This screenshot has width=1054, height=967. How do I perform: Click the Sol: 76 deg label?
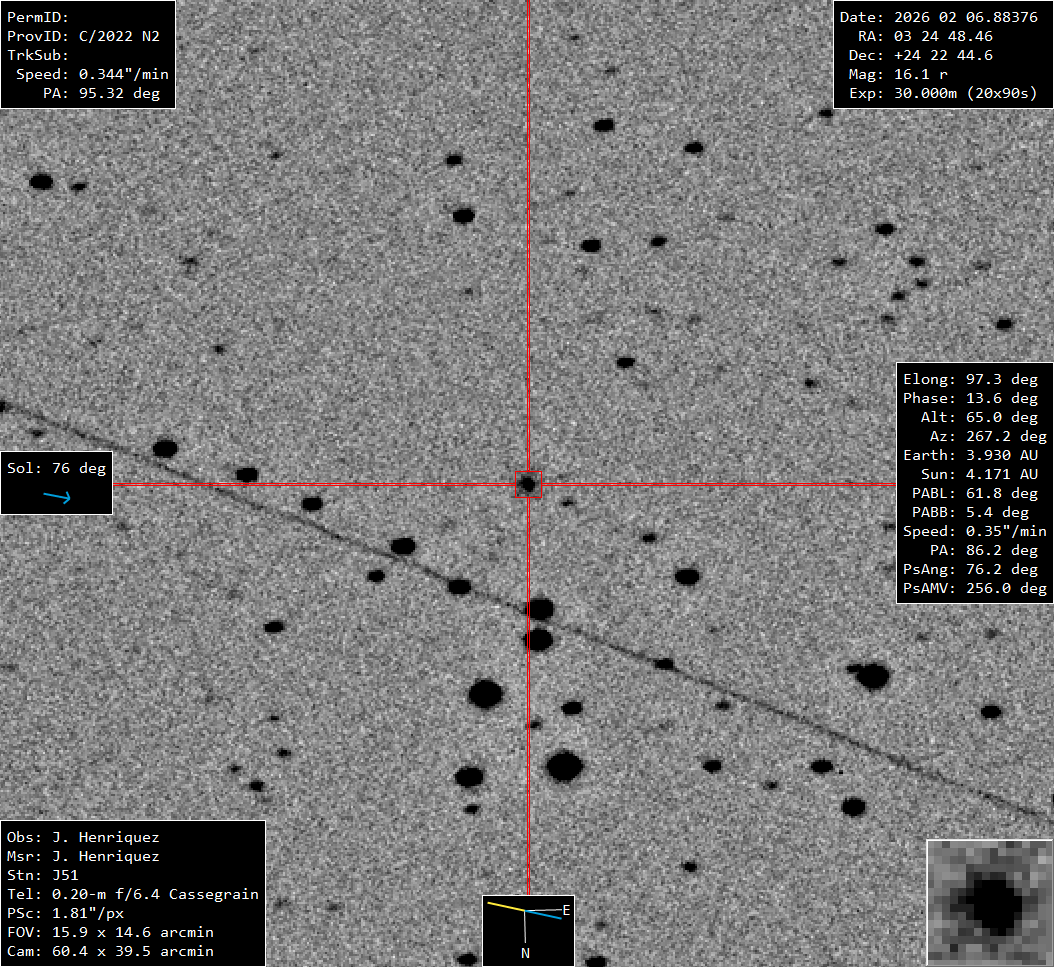pos(56,468)
